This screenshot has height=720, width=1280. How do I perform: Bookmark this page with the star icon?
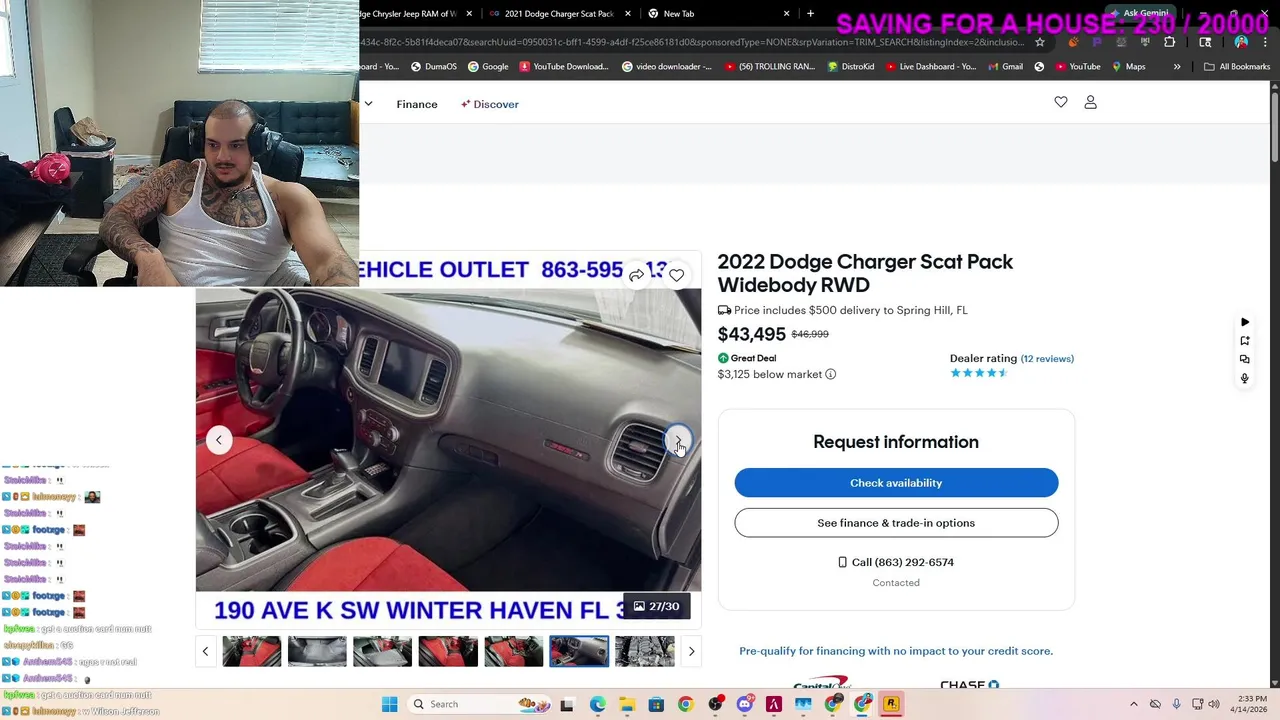point(1040,42)
